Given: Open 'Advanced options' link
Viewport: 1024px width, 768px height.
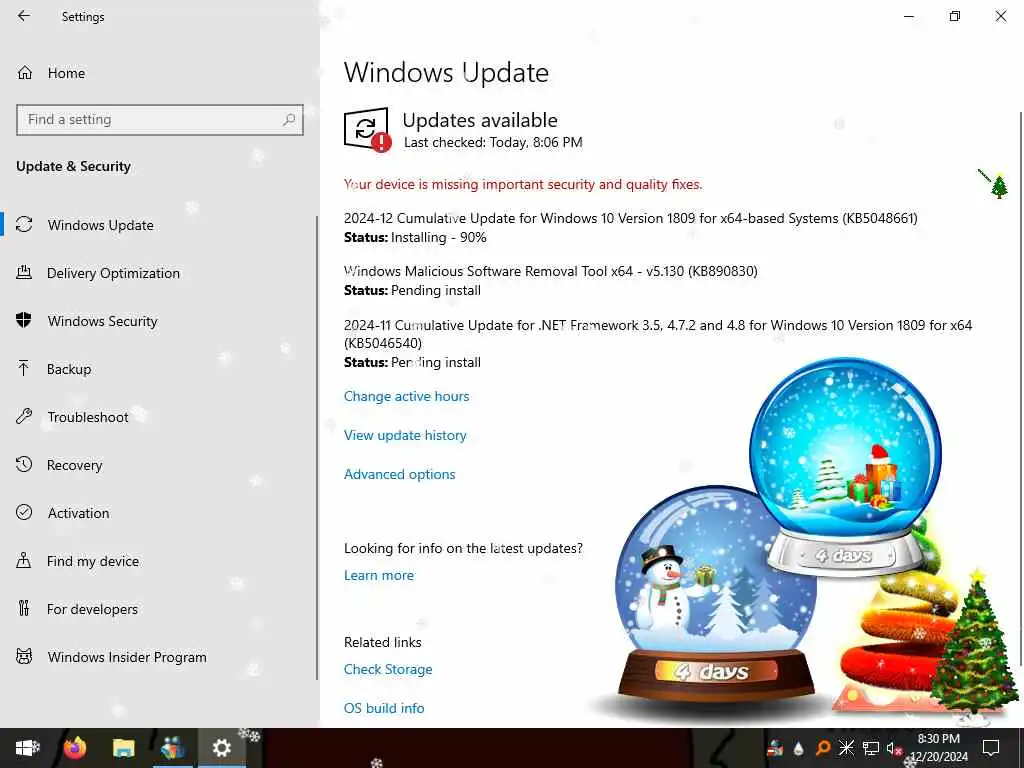Looking at the screenshot, I should (x=399, y=475).
